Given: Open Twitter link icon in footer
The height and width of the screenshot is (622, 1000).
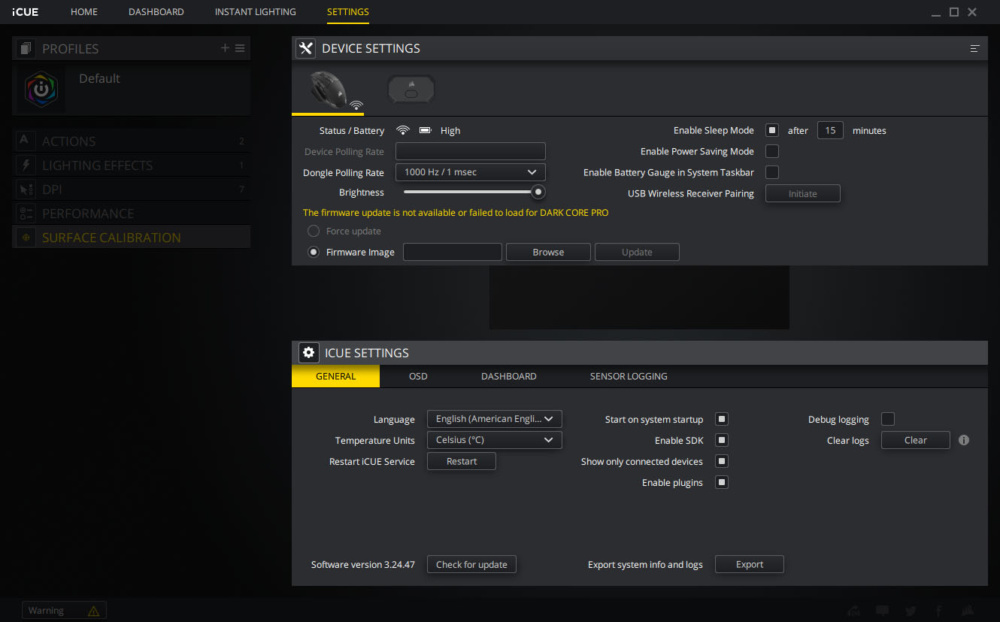Looking at the screenshot, I should click(911, 611).
